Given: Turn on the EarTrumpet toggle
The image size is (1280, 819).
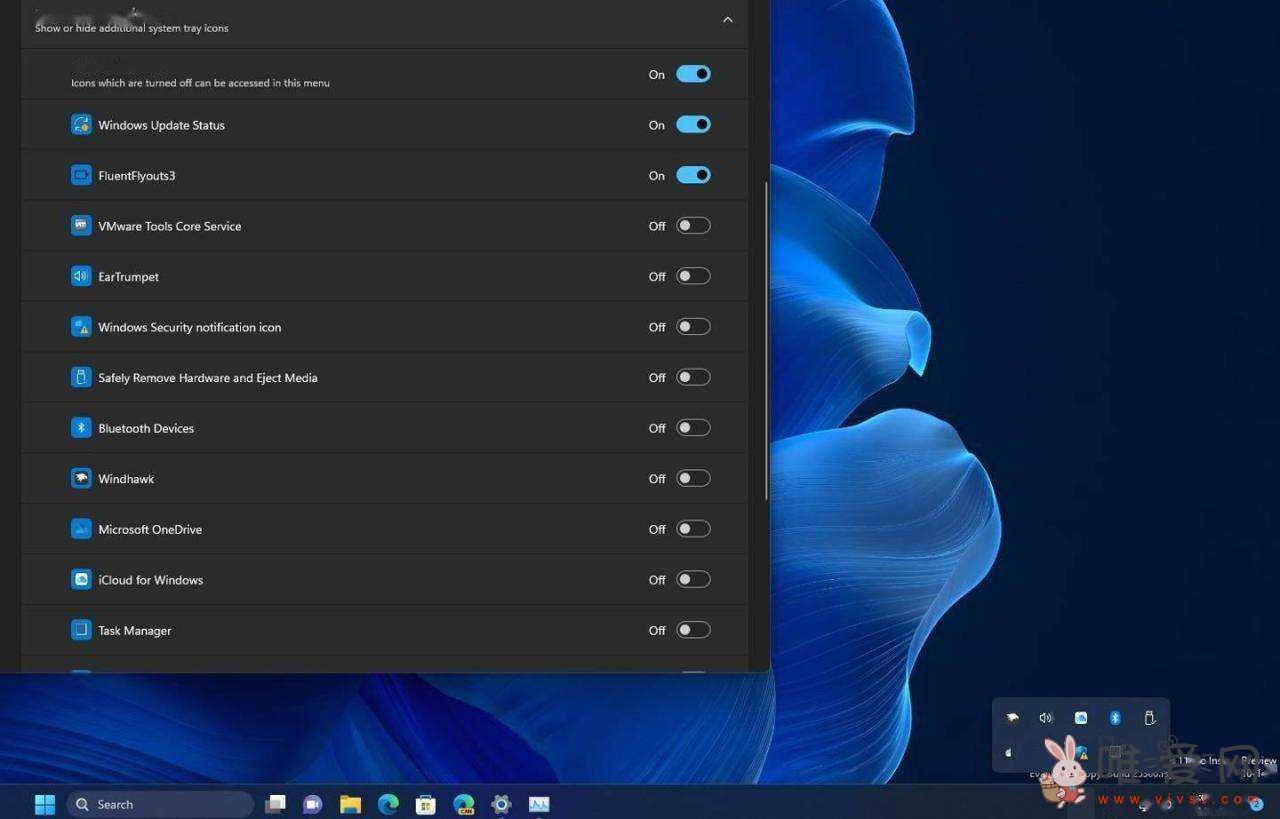Looking at the screenshot, I should [693, 276].
